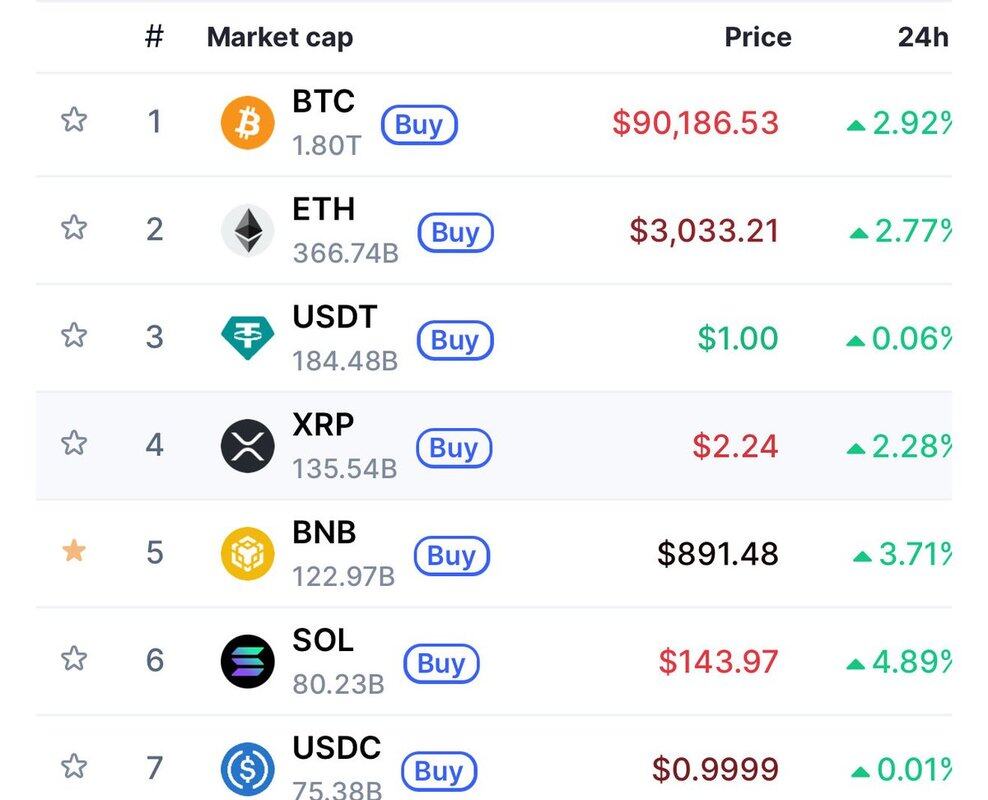Image resolution: width=988 pixels, height=800 pixels.
Task: Sort by 24h change column header
Action: [x=922, y=38]
